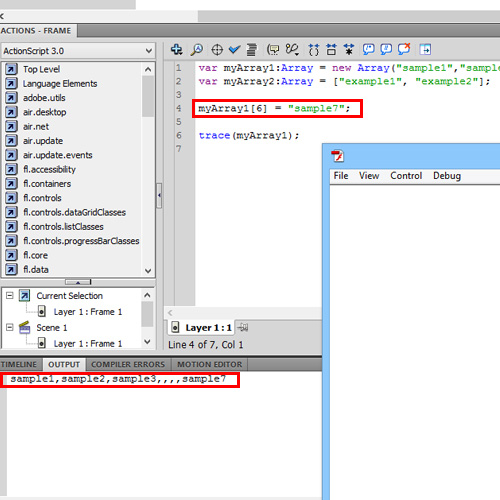Click the Check syntax checkmark icon
The width and height of the screenshot is (500, 500).
point(234,50)
